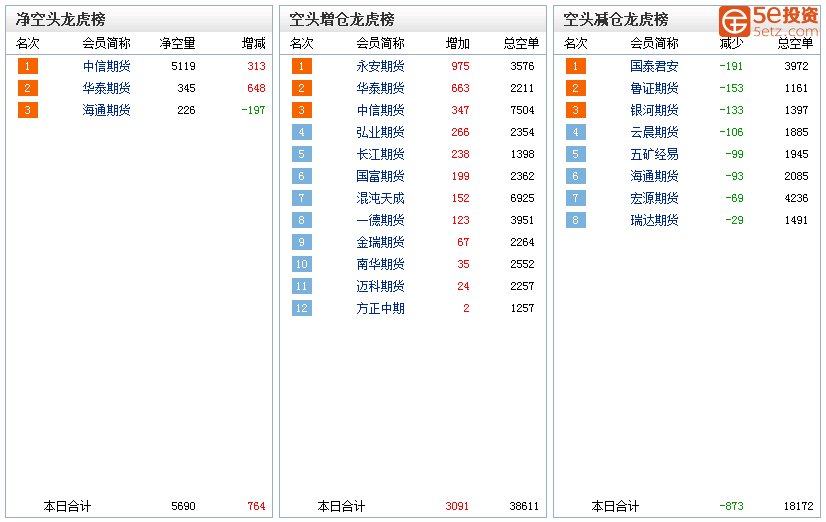
Task: Open the 一德期货 member link
Action: point(380,220)
